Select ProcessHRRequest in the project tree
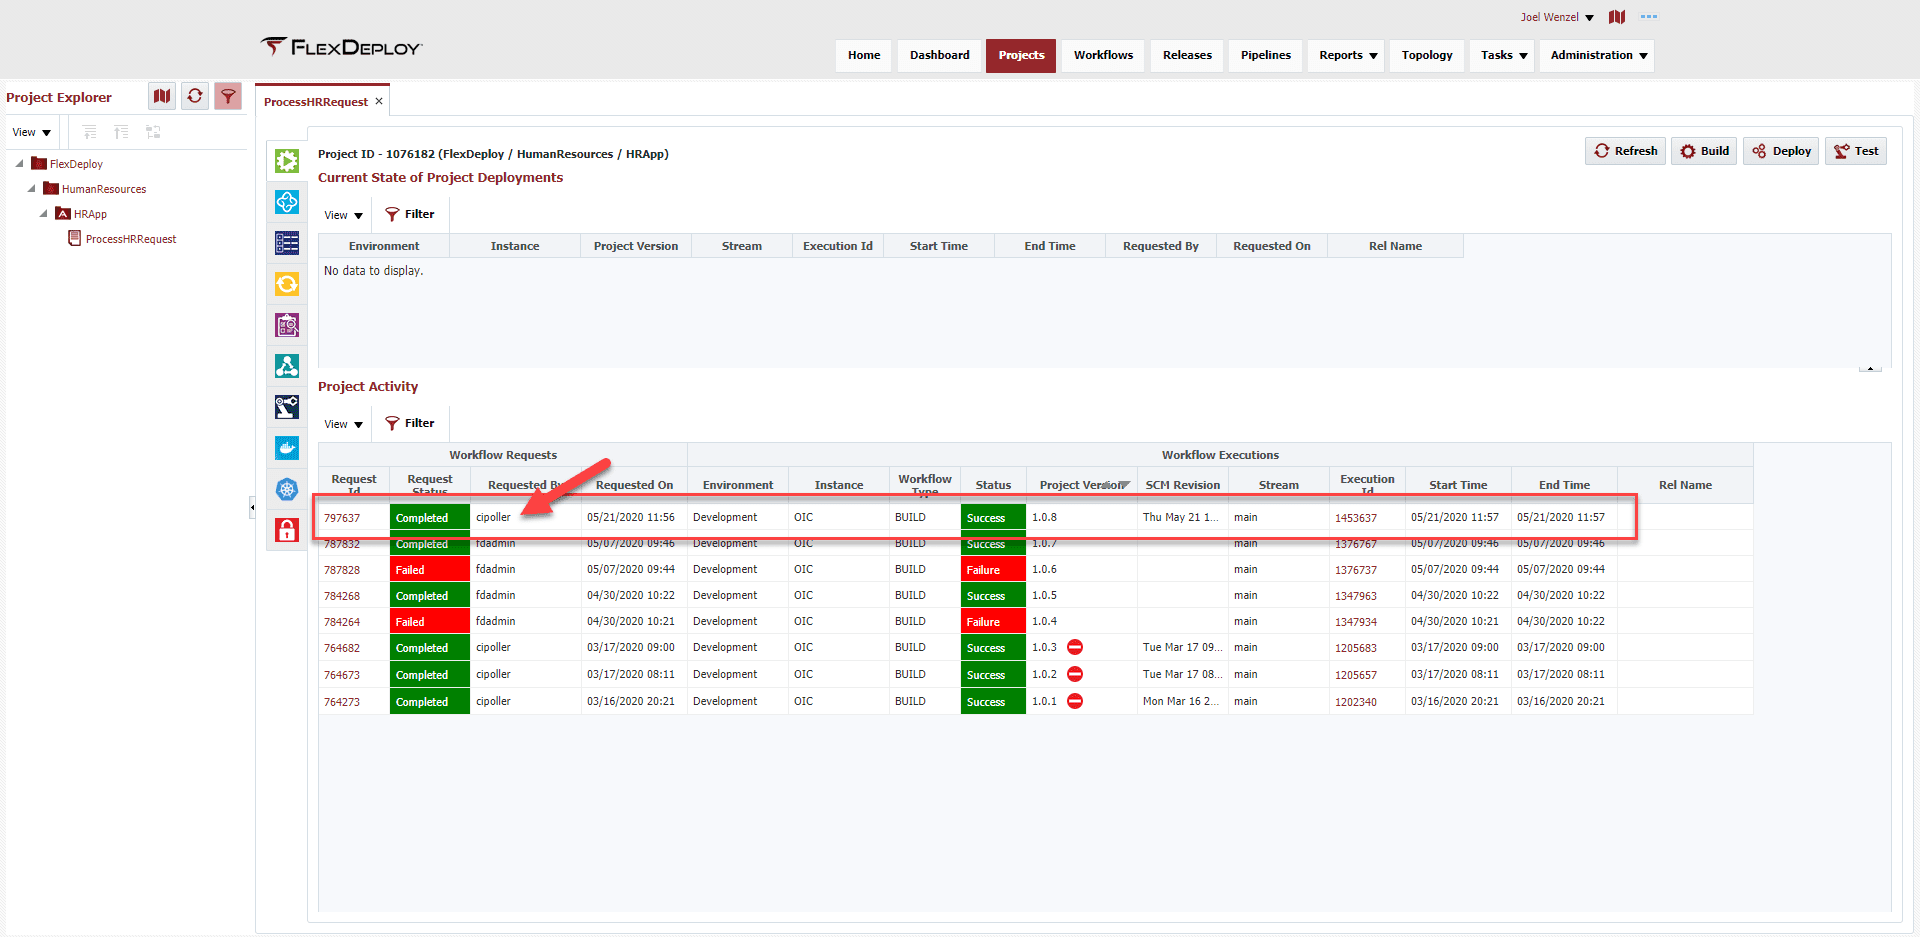Screen dimensions: 1920x937 [x=131, y=239]
